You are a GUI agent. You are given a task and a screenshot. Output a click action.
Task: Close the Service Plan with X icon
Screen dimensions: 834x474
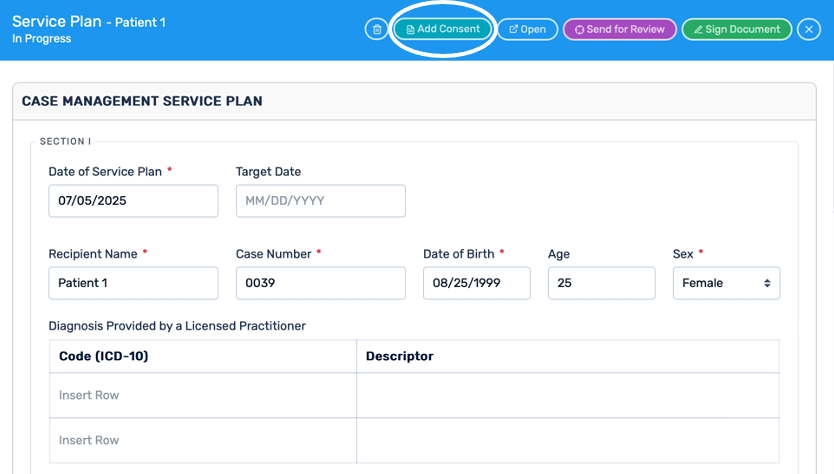[809, 30]
